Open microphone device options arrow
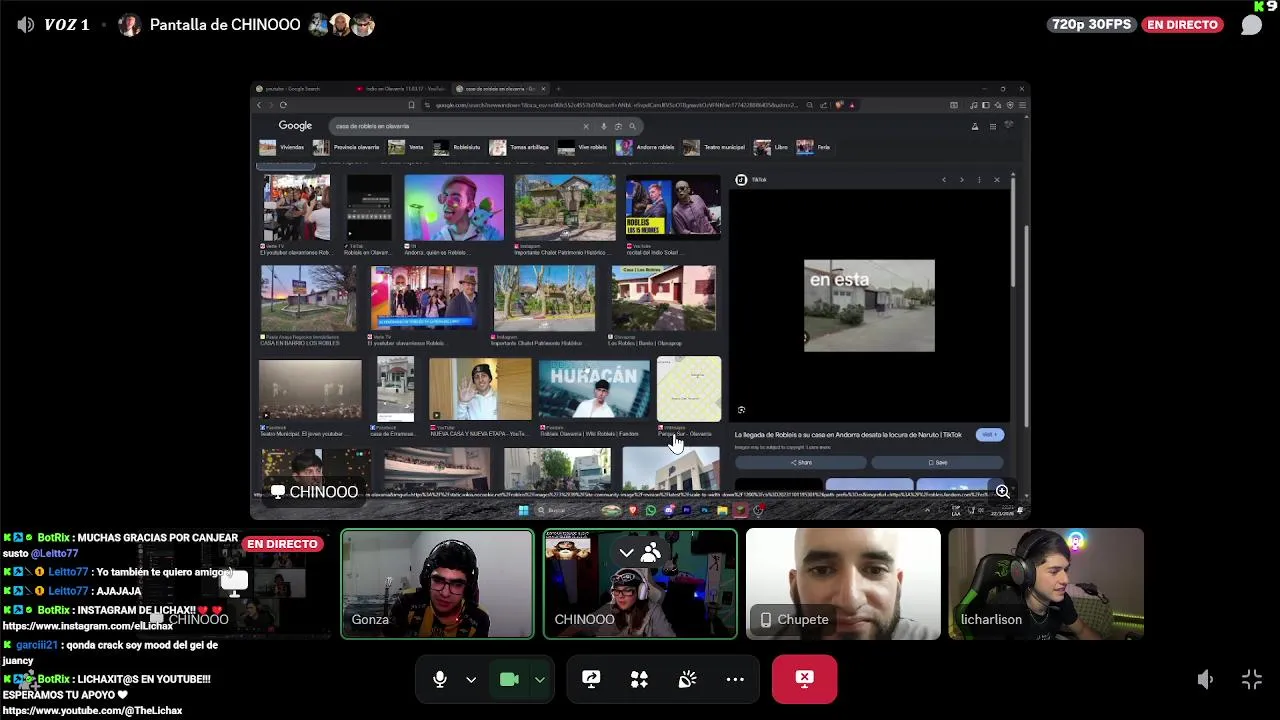This screenshot has width=1280, height=720. 471,680
